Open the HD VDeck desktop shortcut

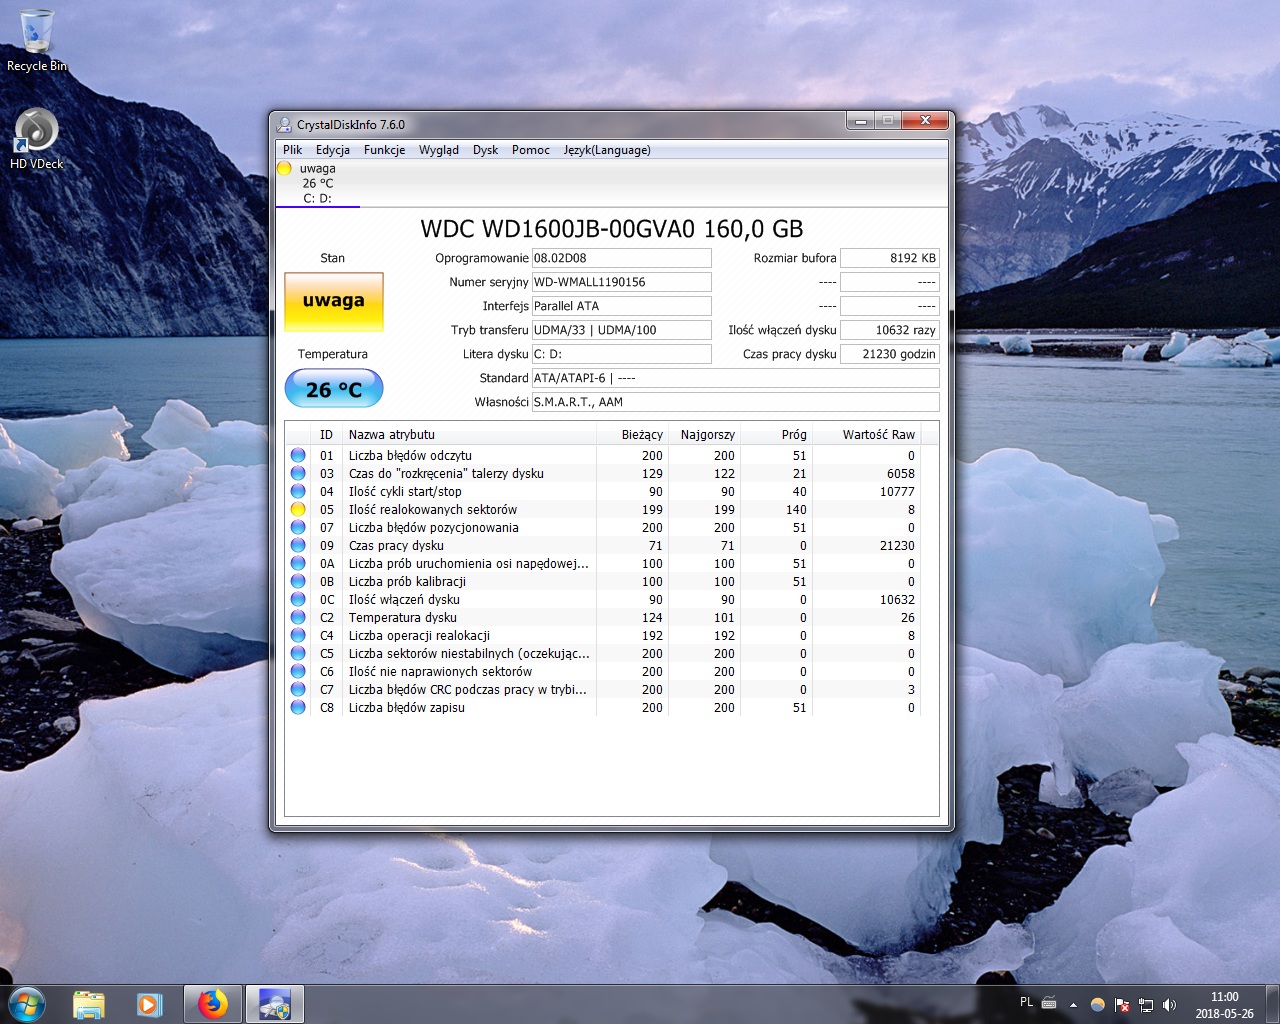[37, 138]
